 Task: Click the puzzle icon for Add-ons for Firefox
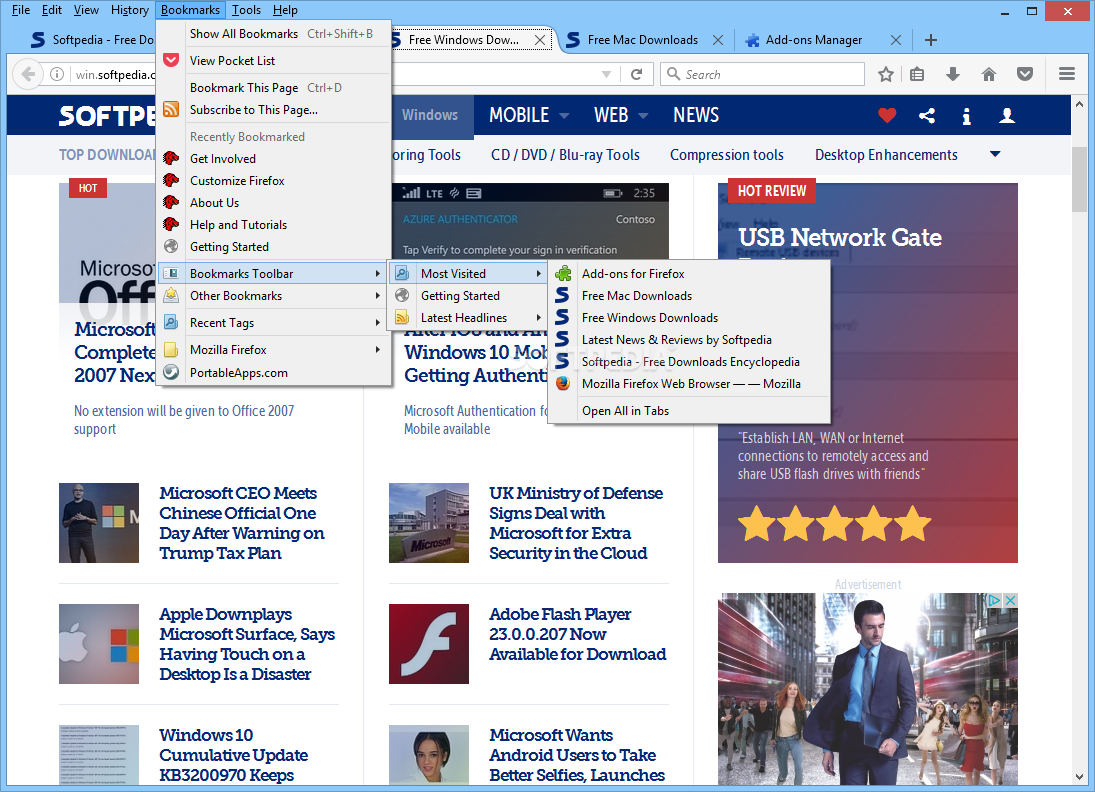click(563, 274)
